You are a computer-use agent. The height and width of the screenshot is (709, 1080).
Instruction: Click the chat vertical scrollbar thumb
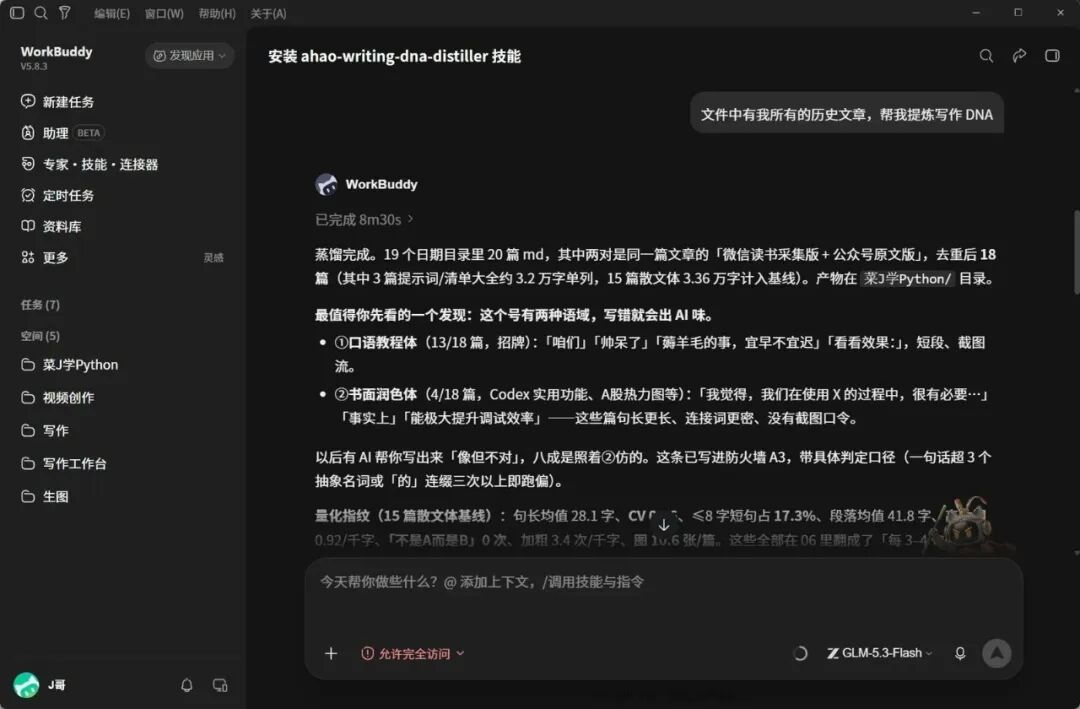[x=1077, y=252]
